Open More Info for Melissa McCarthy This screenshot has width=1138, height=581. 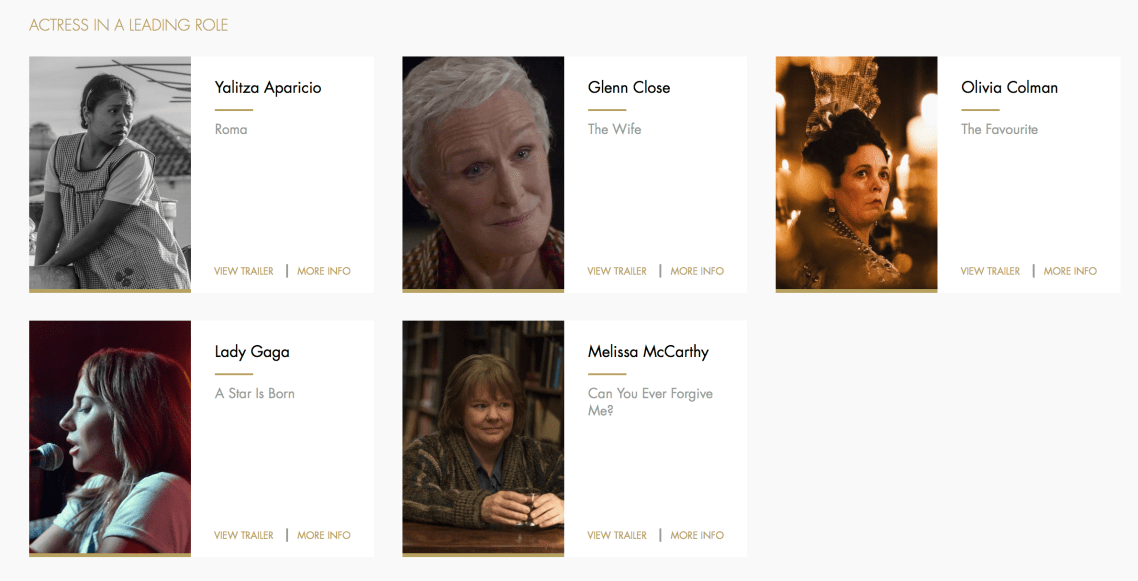click(697, 535)
